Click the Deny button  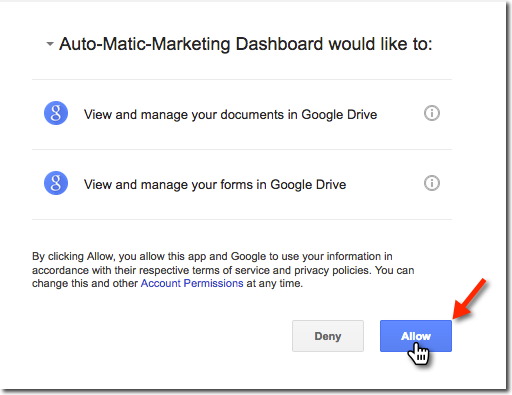tap(328, 336)
